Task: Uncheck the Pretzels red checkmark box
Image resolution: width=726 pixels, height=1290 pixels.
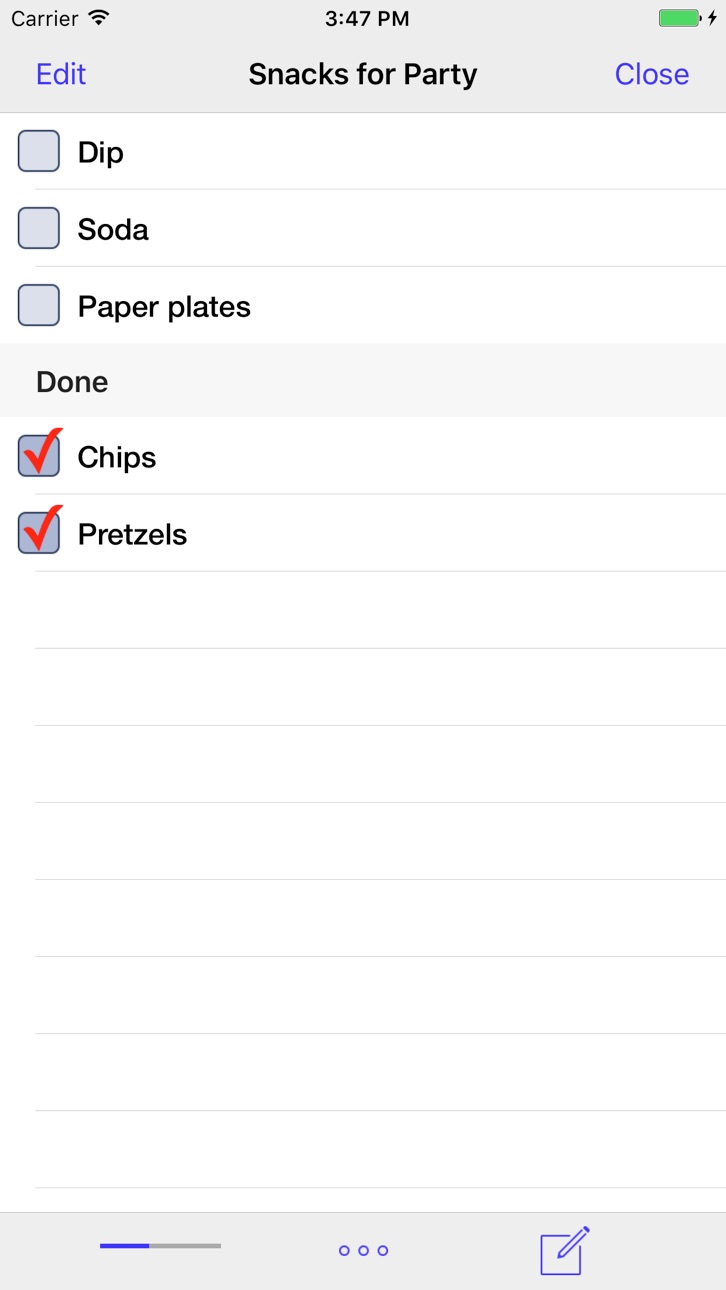Action: click(x=40, y=530)
